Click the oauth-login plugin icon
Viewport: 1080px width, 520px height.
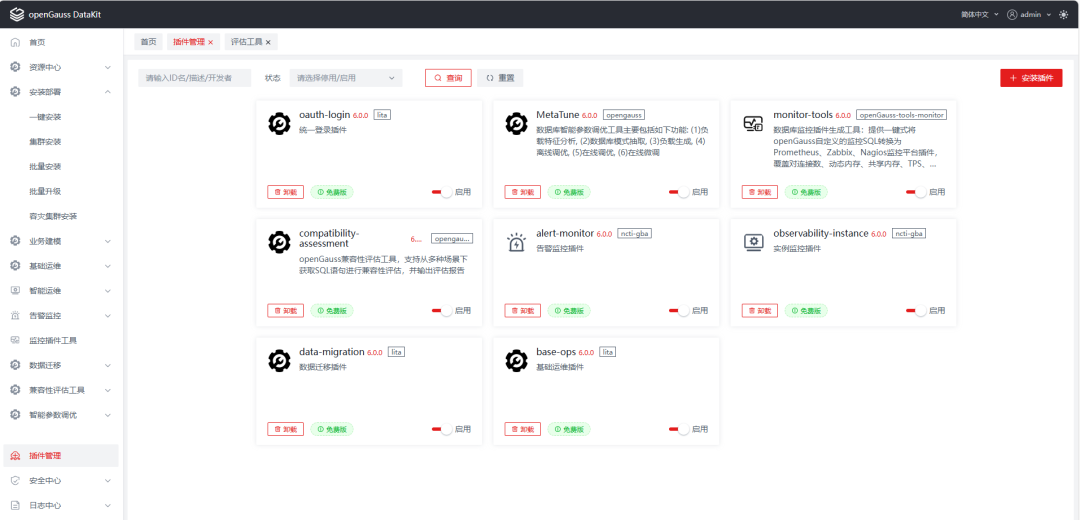[x=279, y=123]
